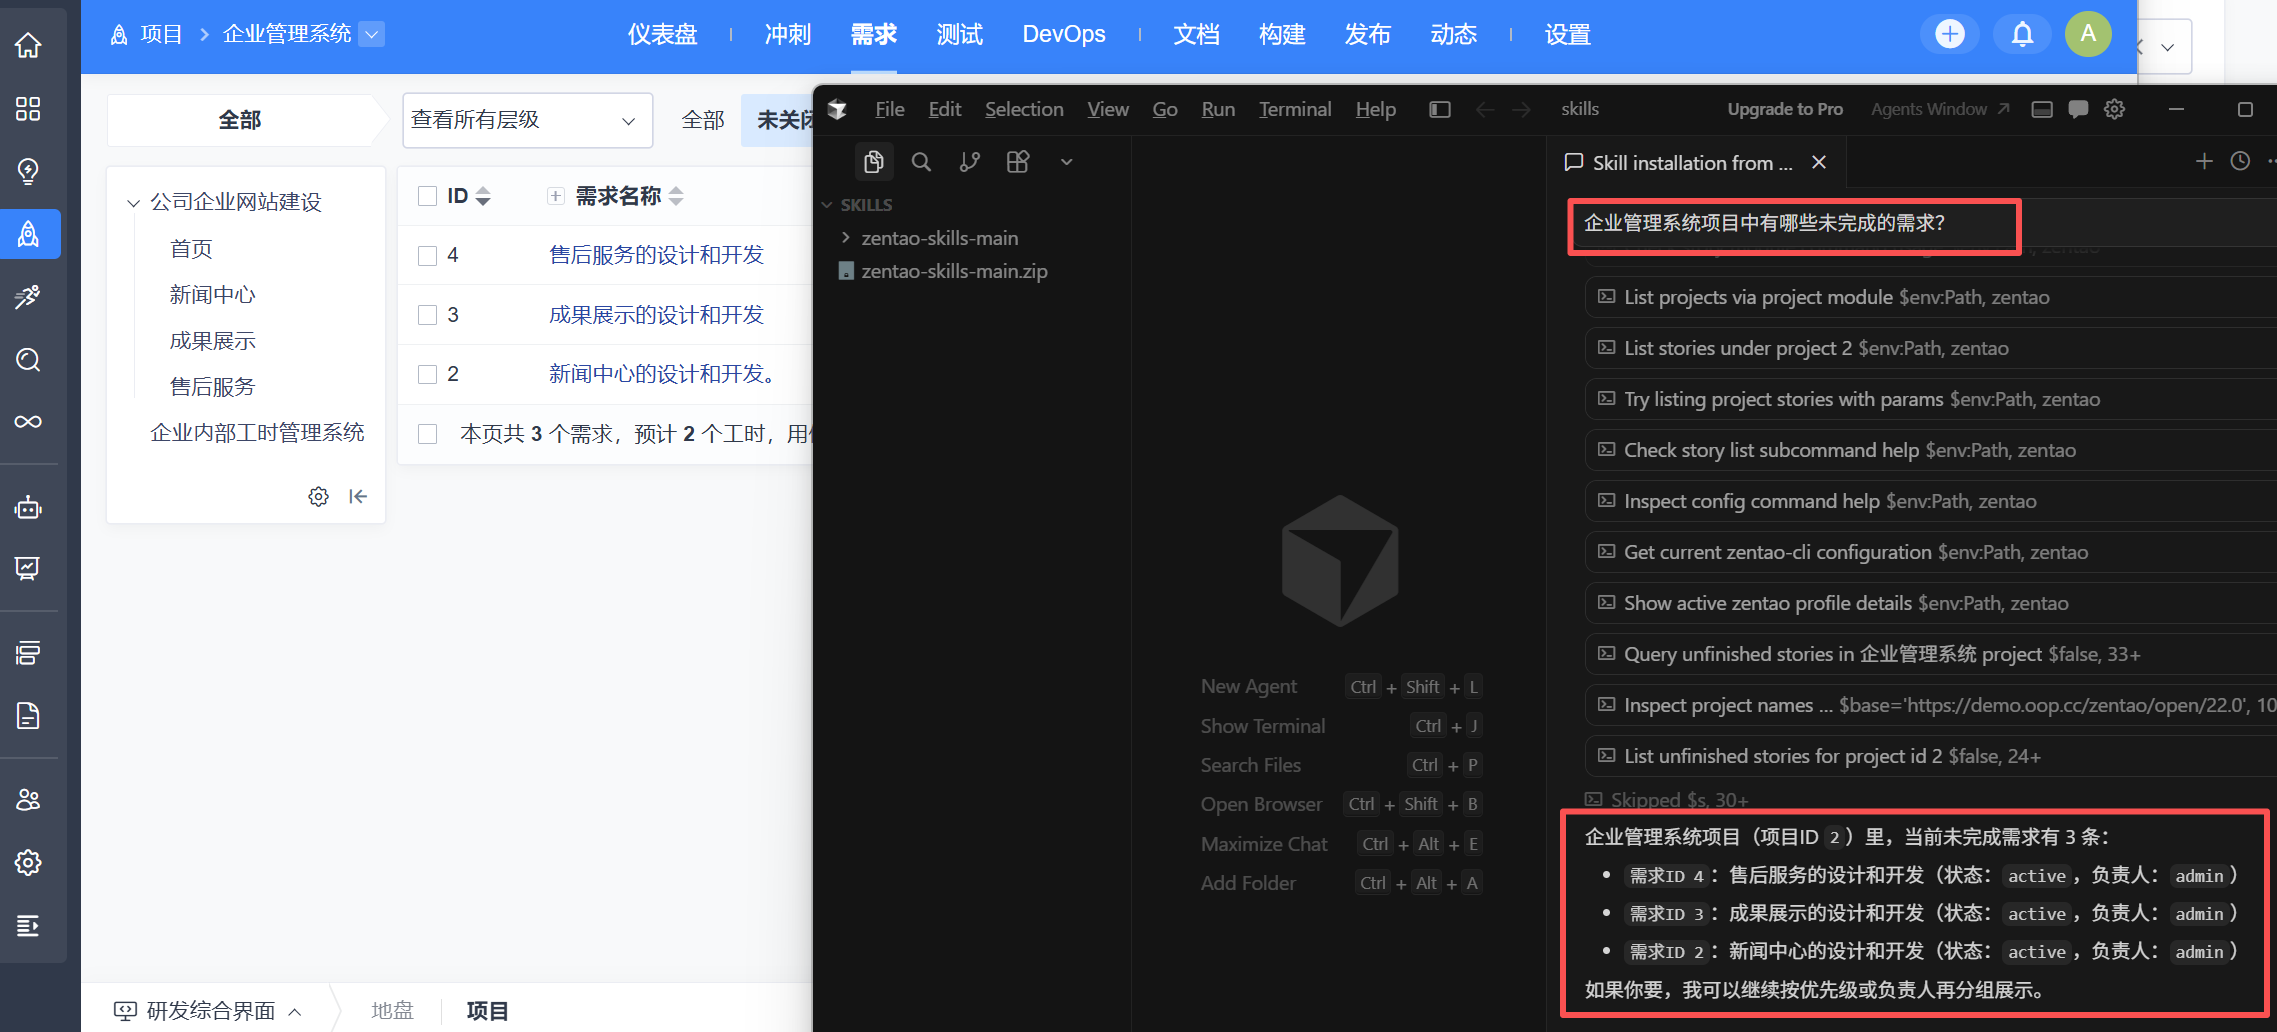
Task: Open the document icon in ZenTao sidebar
Action: (x=28, y=715)
